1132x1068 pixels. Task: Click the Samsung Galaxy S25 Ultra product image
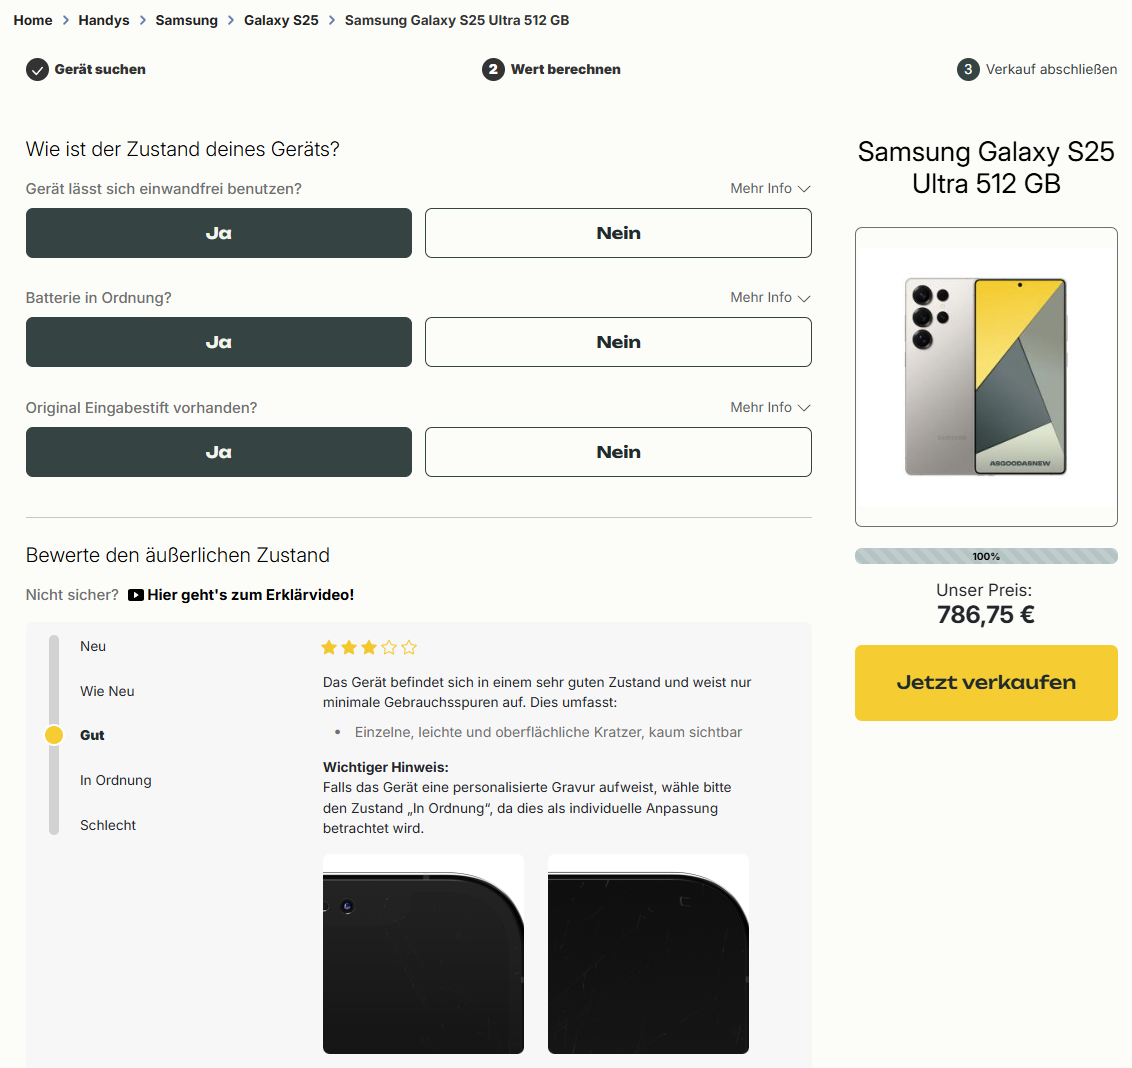pos(986,377)
